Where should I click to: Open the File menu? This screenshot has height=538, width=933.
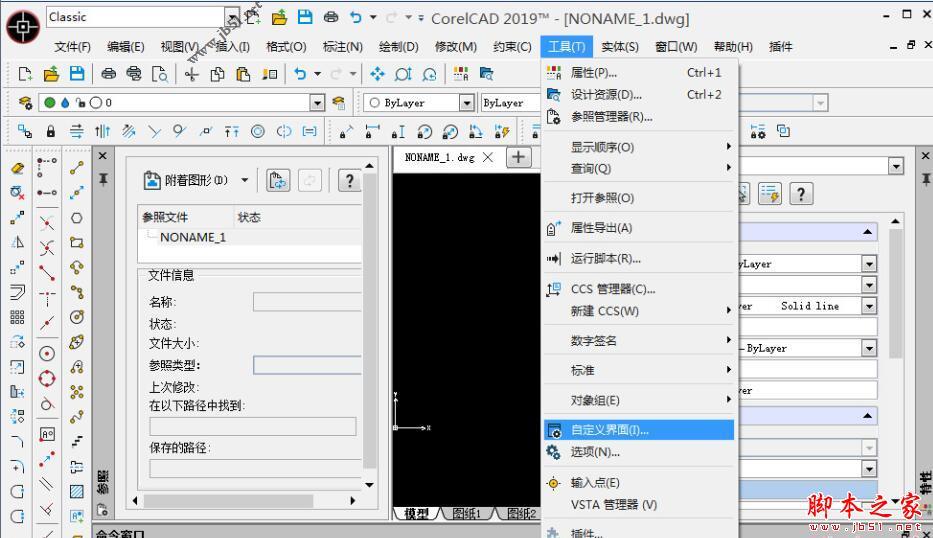(x=73, y=46)
